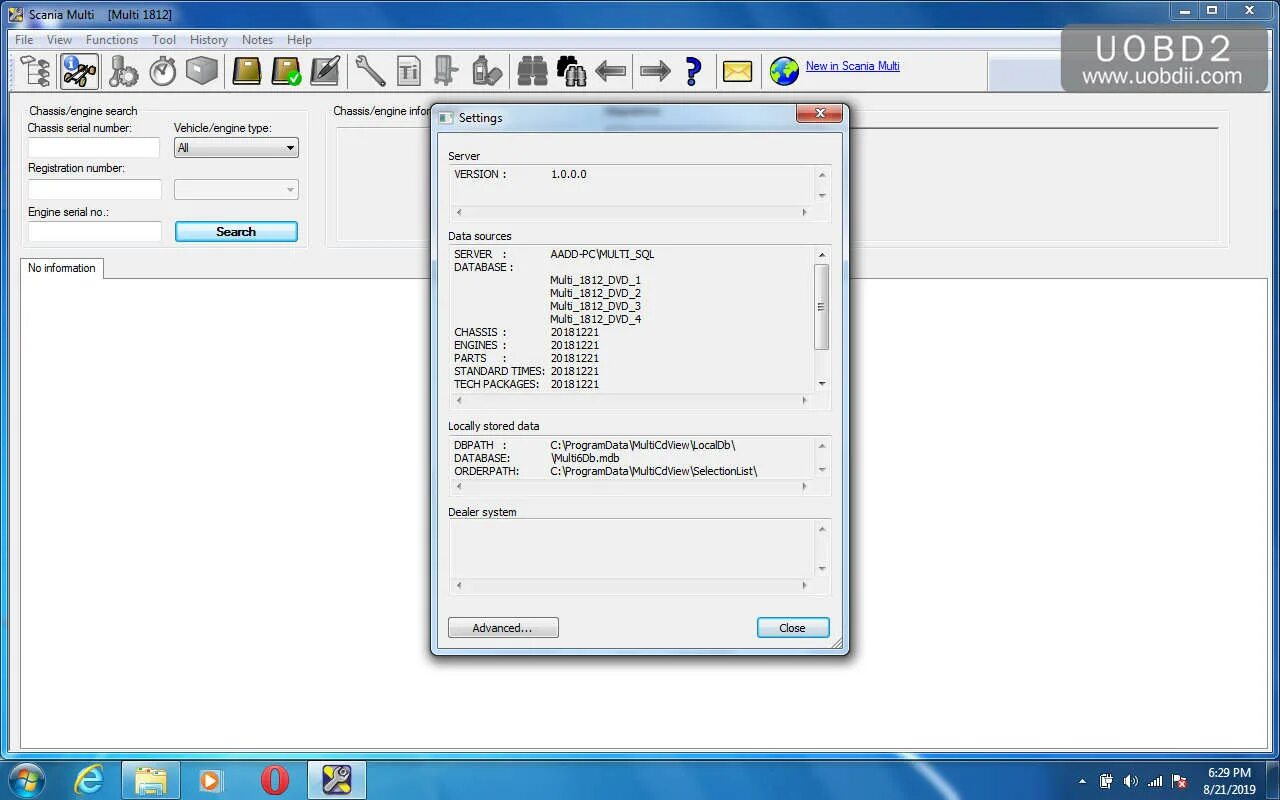
Task: Open the Tool menu
Action: tap(164, 40)
